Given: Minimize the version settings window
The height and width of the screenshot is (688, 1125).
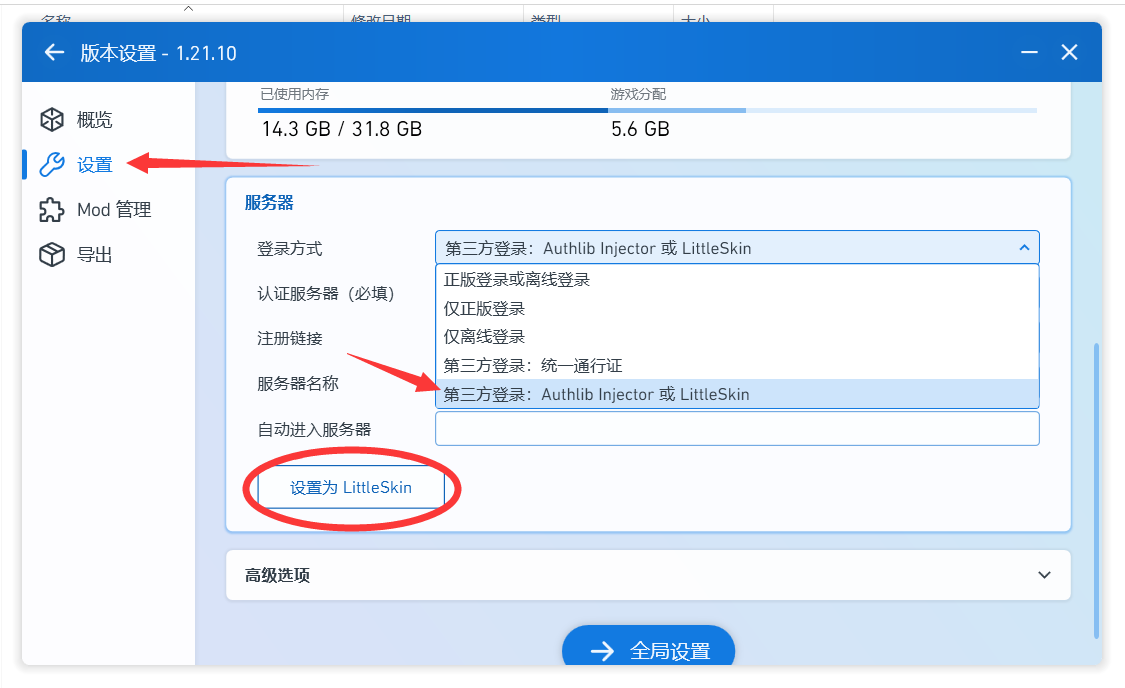Looking at the screenshot, I should (x=1029, y=53).
